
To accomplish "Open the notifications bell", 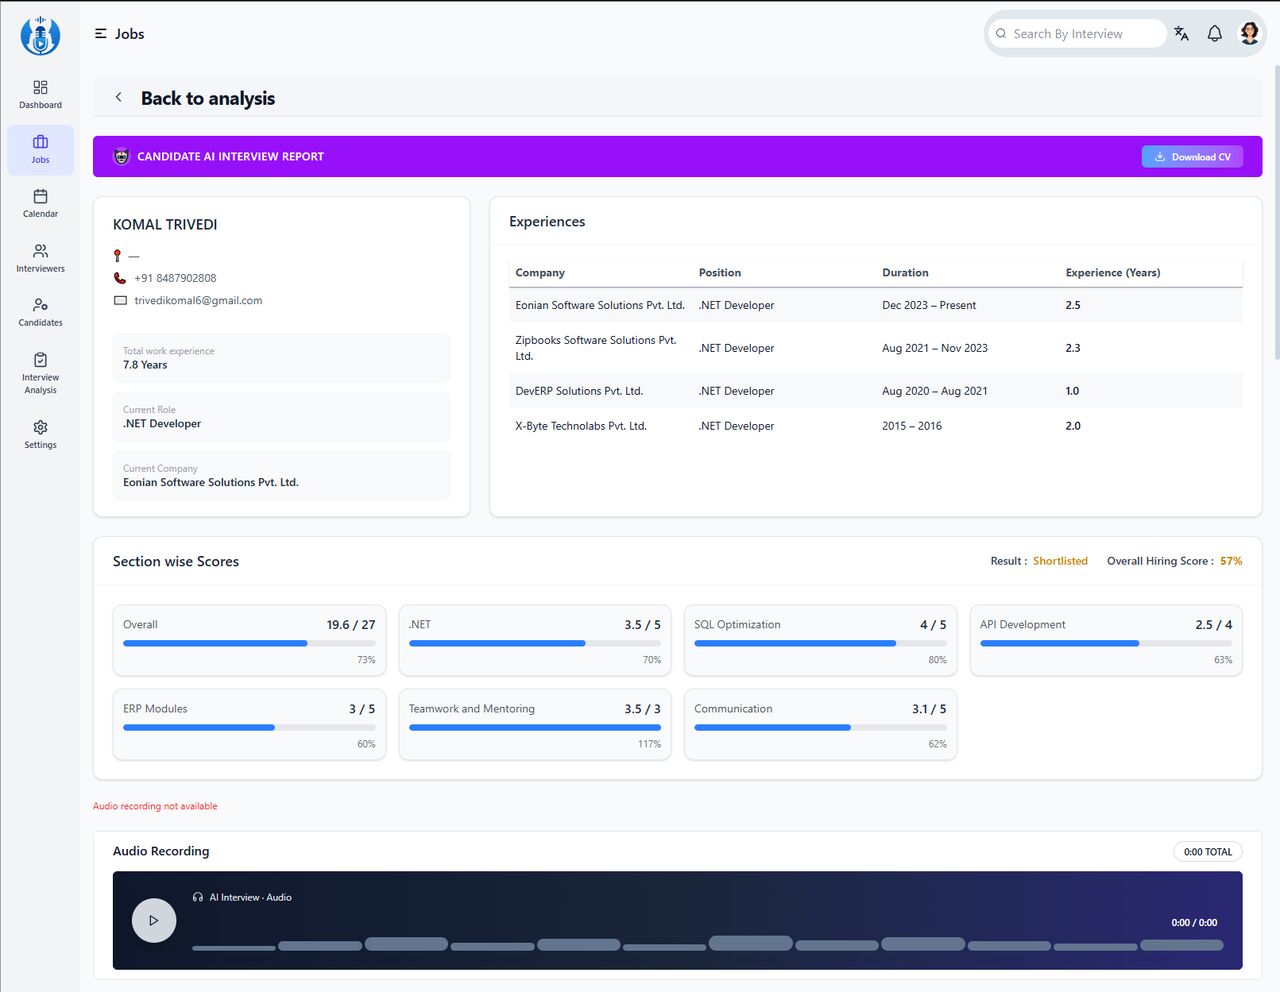I will [1214, 34].
